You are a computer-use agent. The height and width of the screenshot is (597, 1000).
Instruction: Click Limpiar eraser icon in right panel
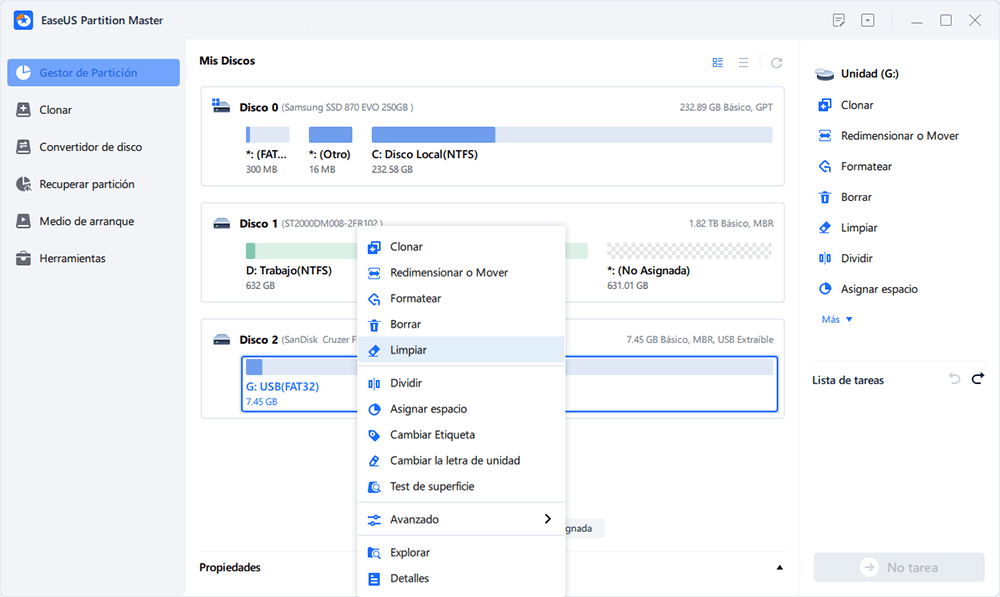click(825, 228)
